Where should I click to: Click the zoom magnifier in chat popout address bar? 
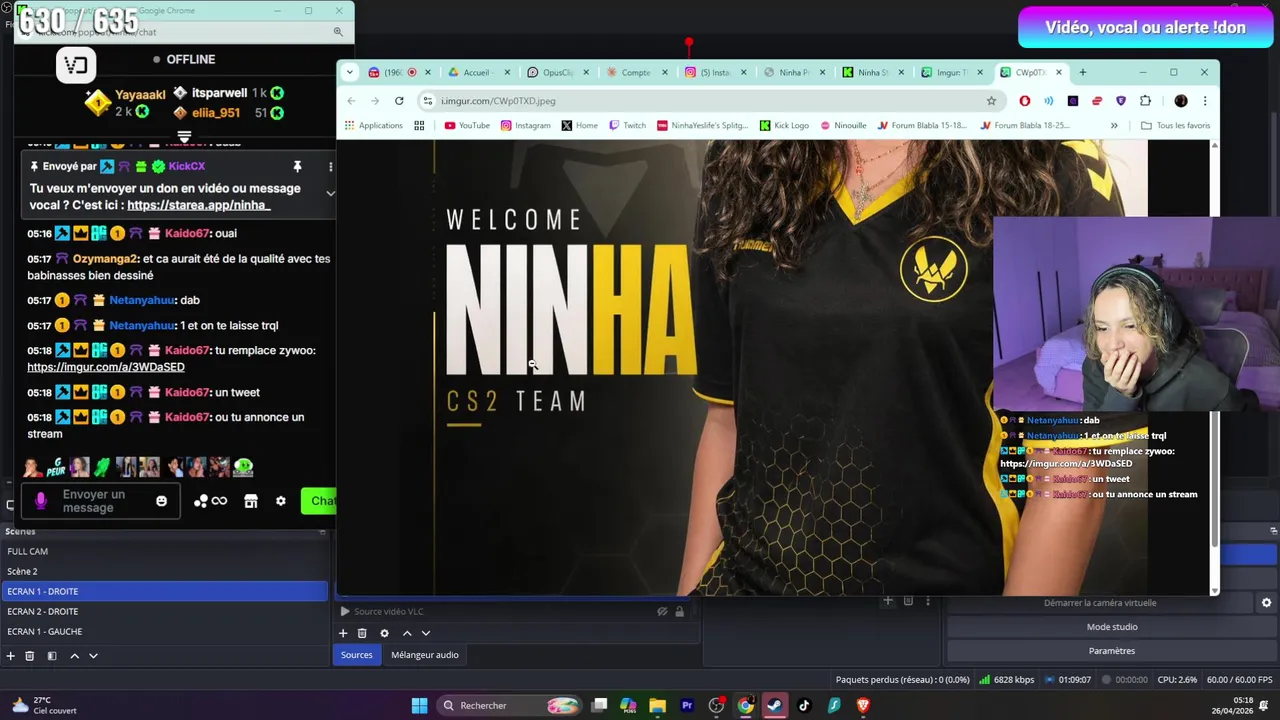[x=338, y=32]
